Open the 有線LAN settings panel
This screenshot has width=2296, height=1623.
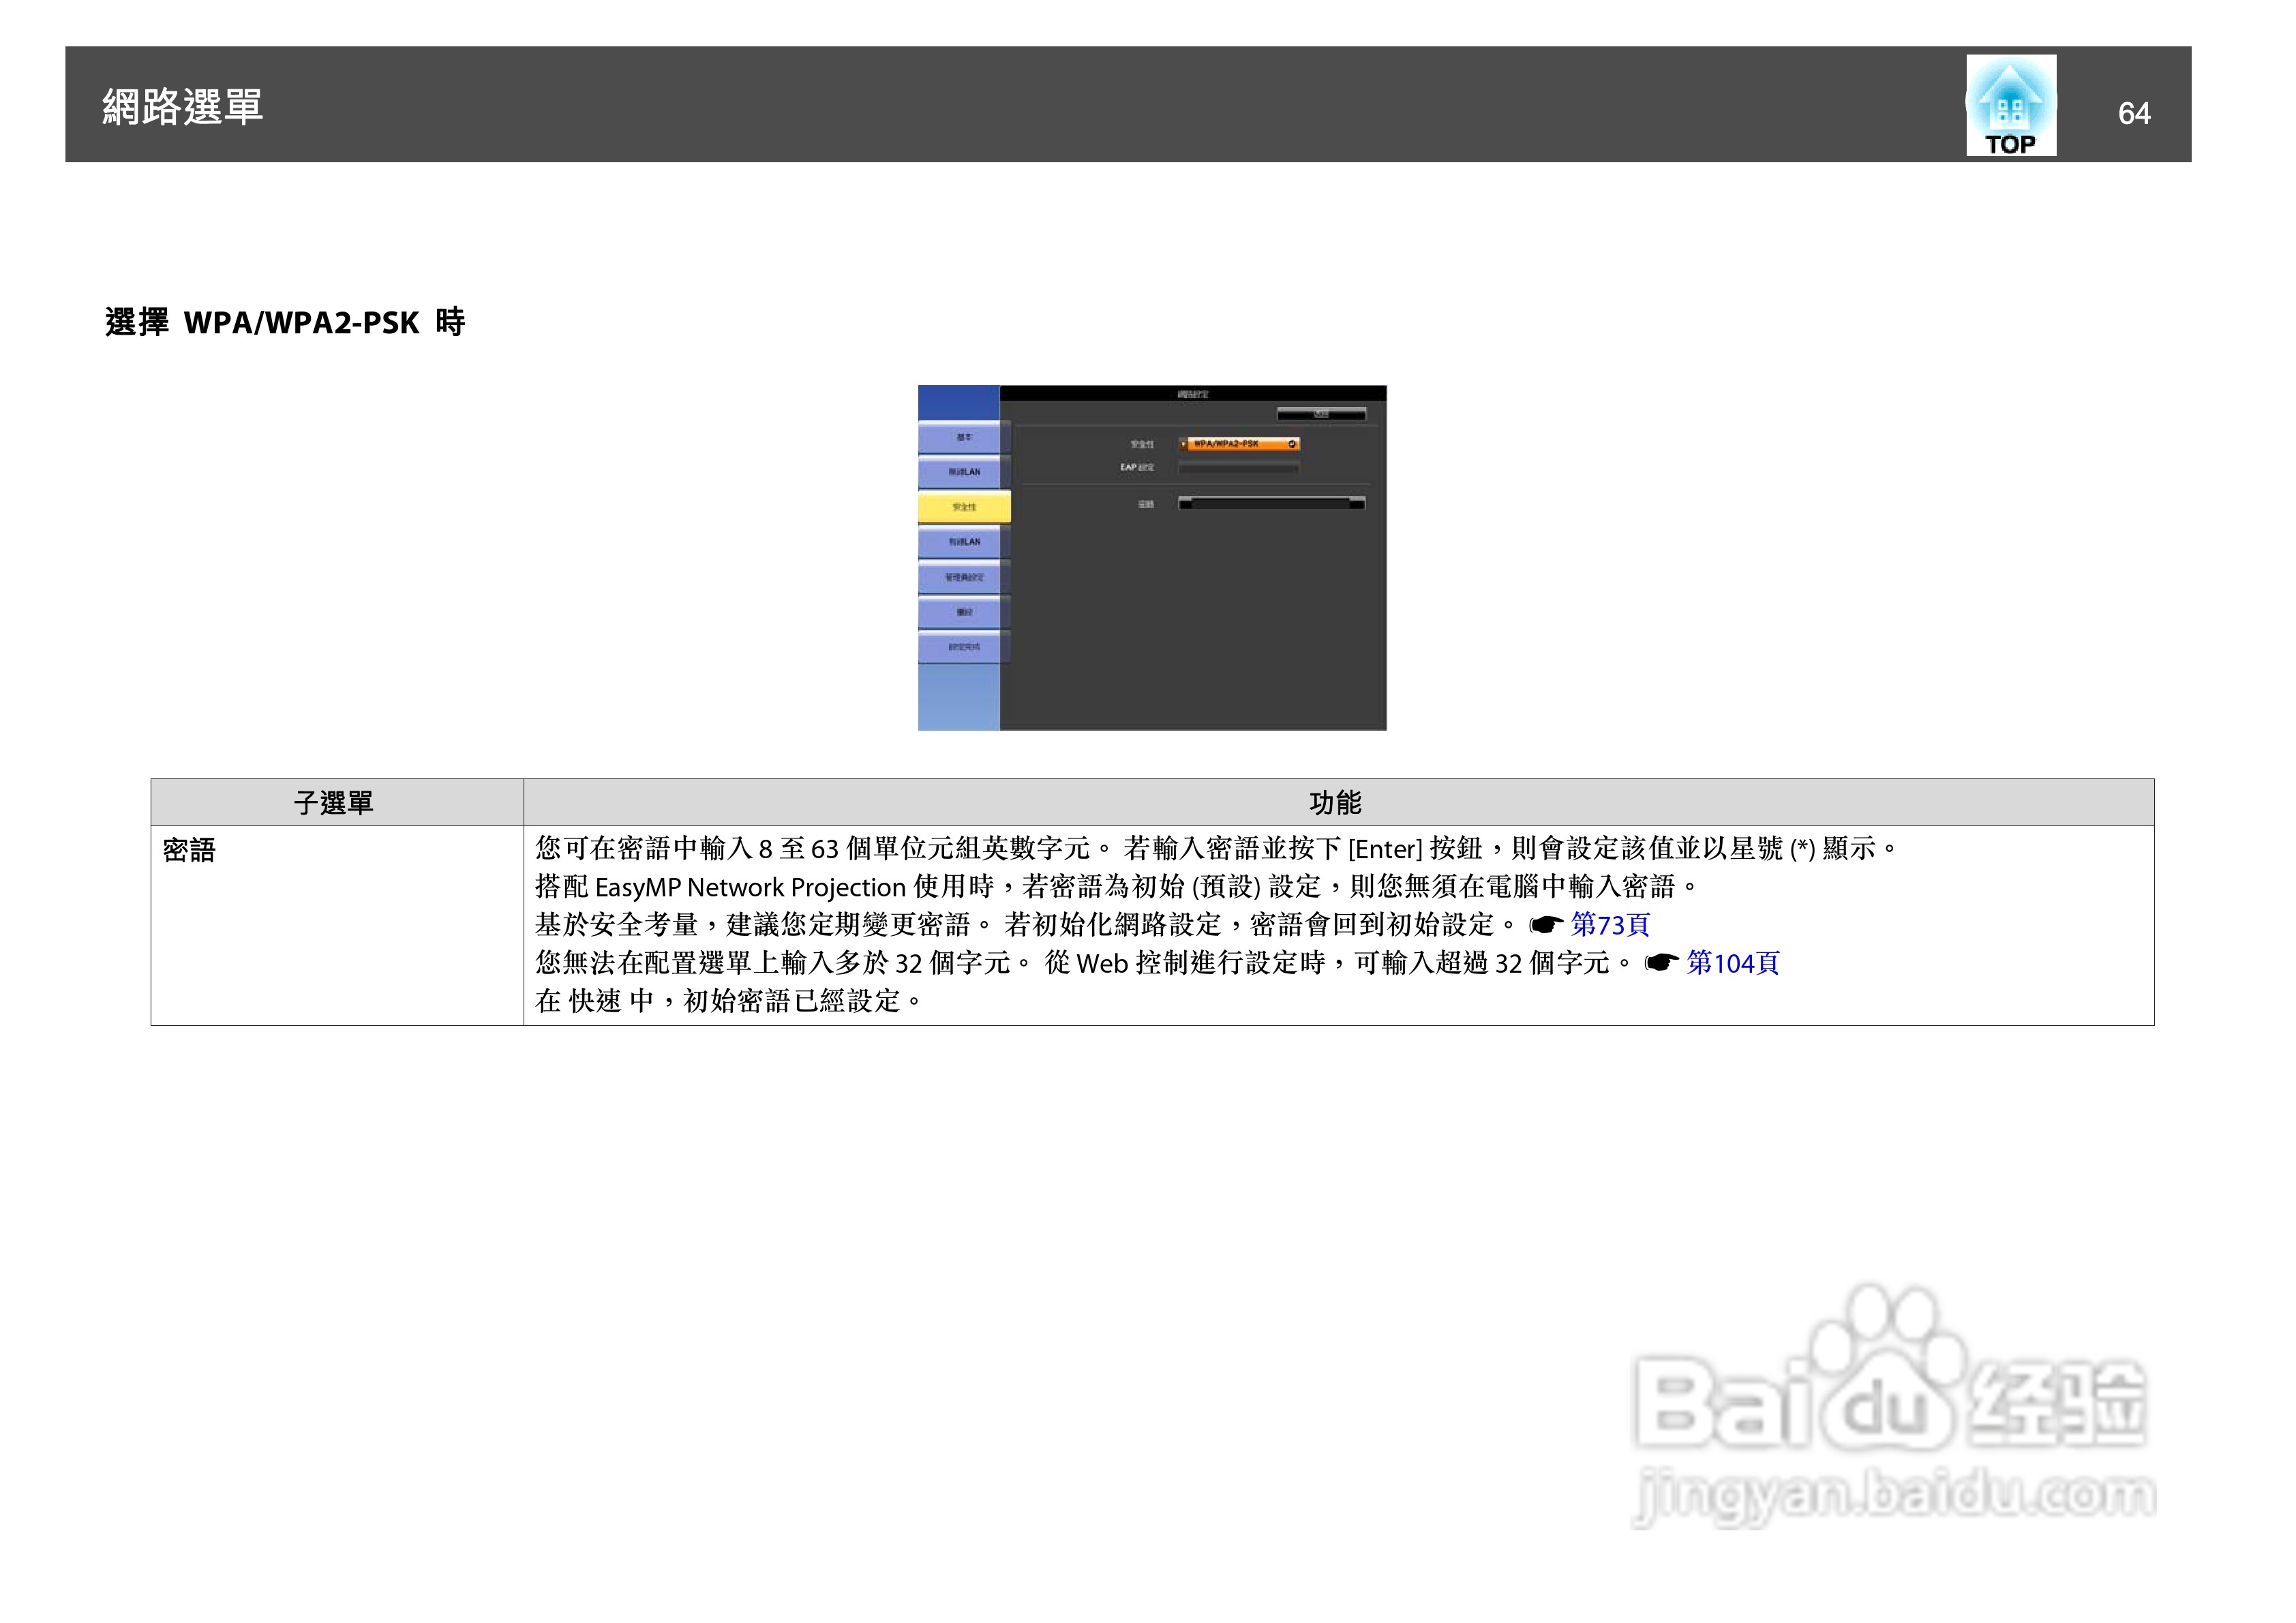[x=965, y=542]
